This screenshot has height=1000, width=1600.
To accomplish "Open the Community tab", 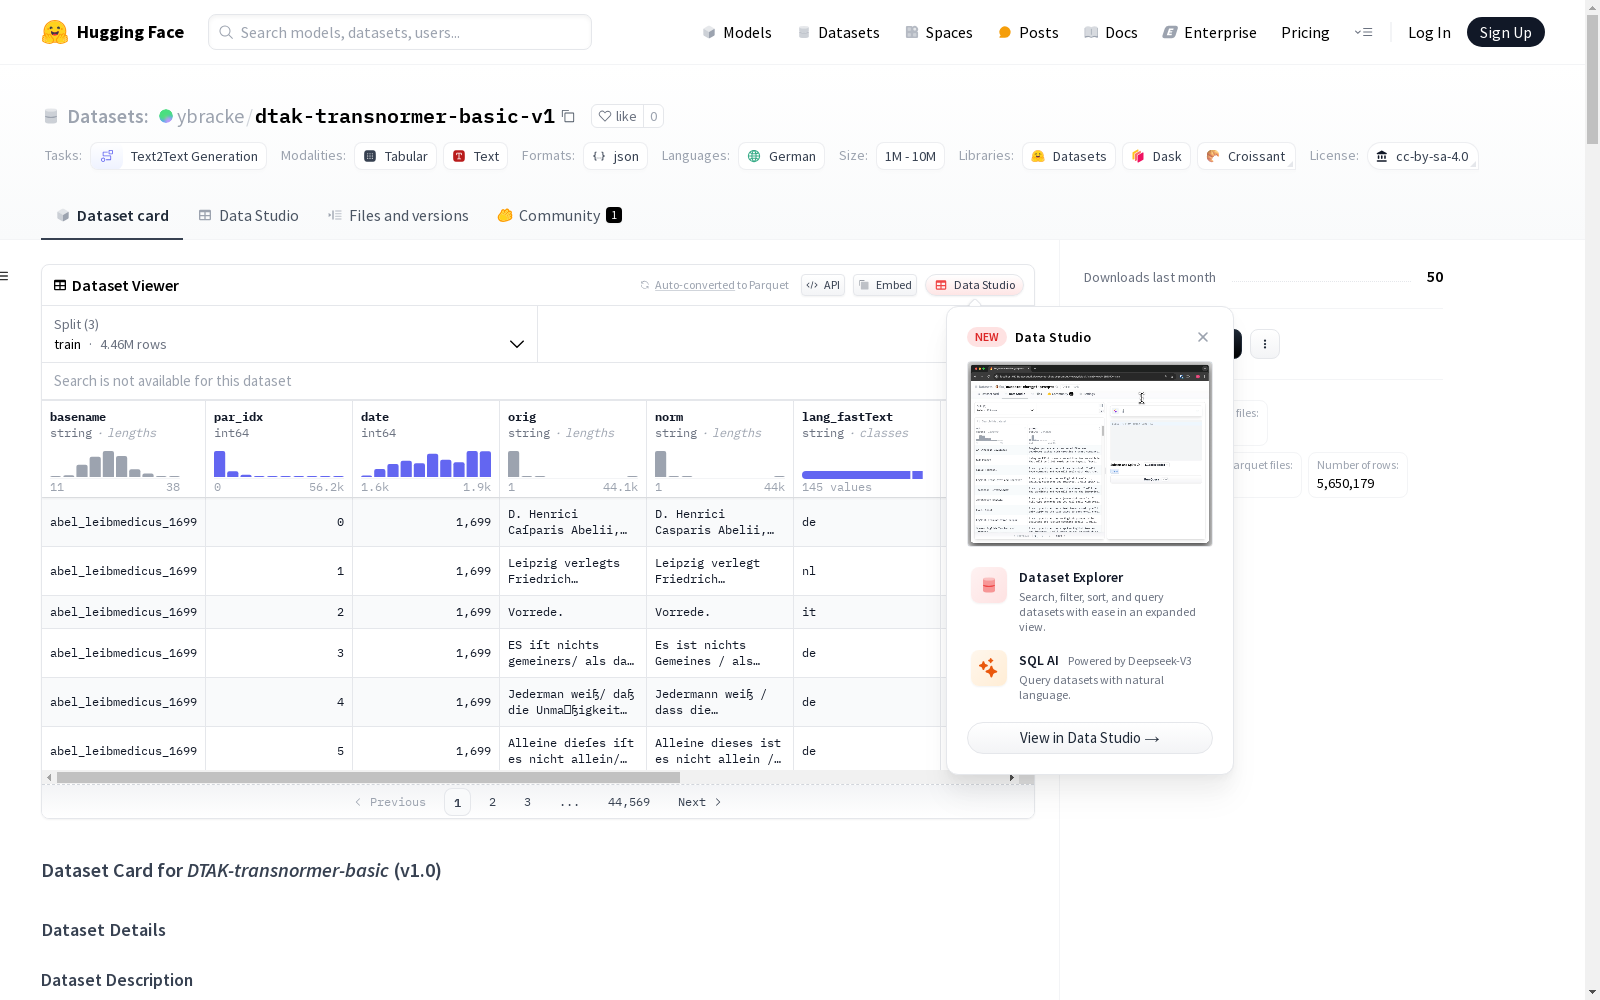I will click(x=559, y=215).
